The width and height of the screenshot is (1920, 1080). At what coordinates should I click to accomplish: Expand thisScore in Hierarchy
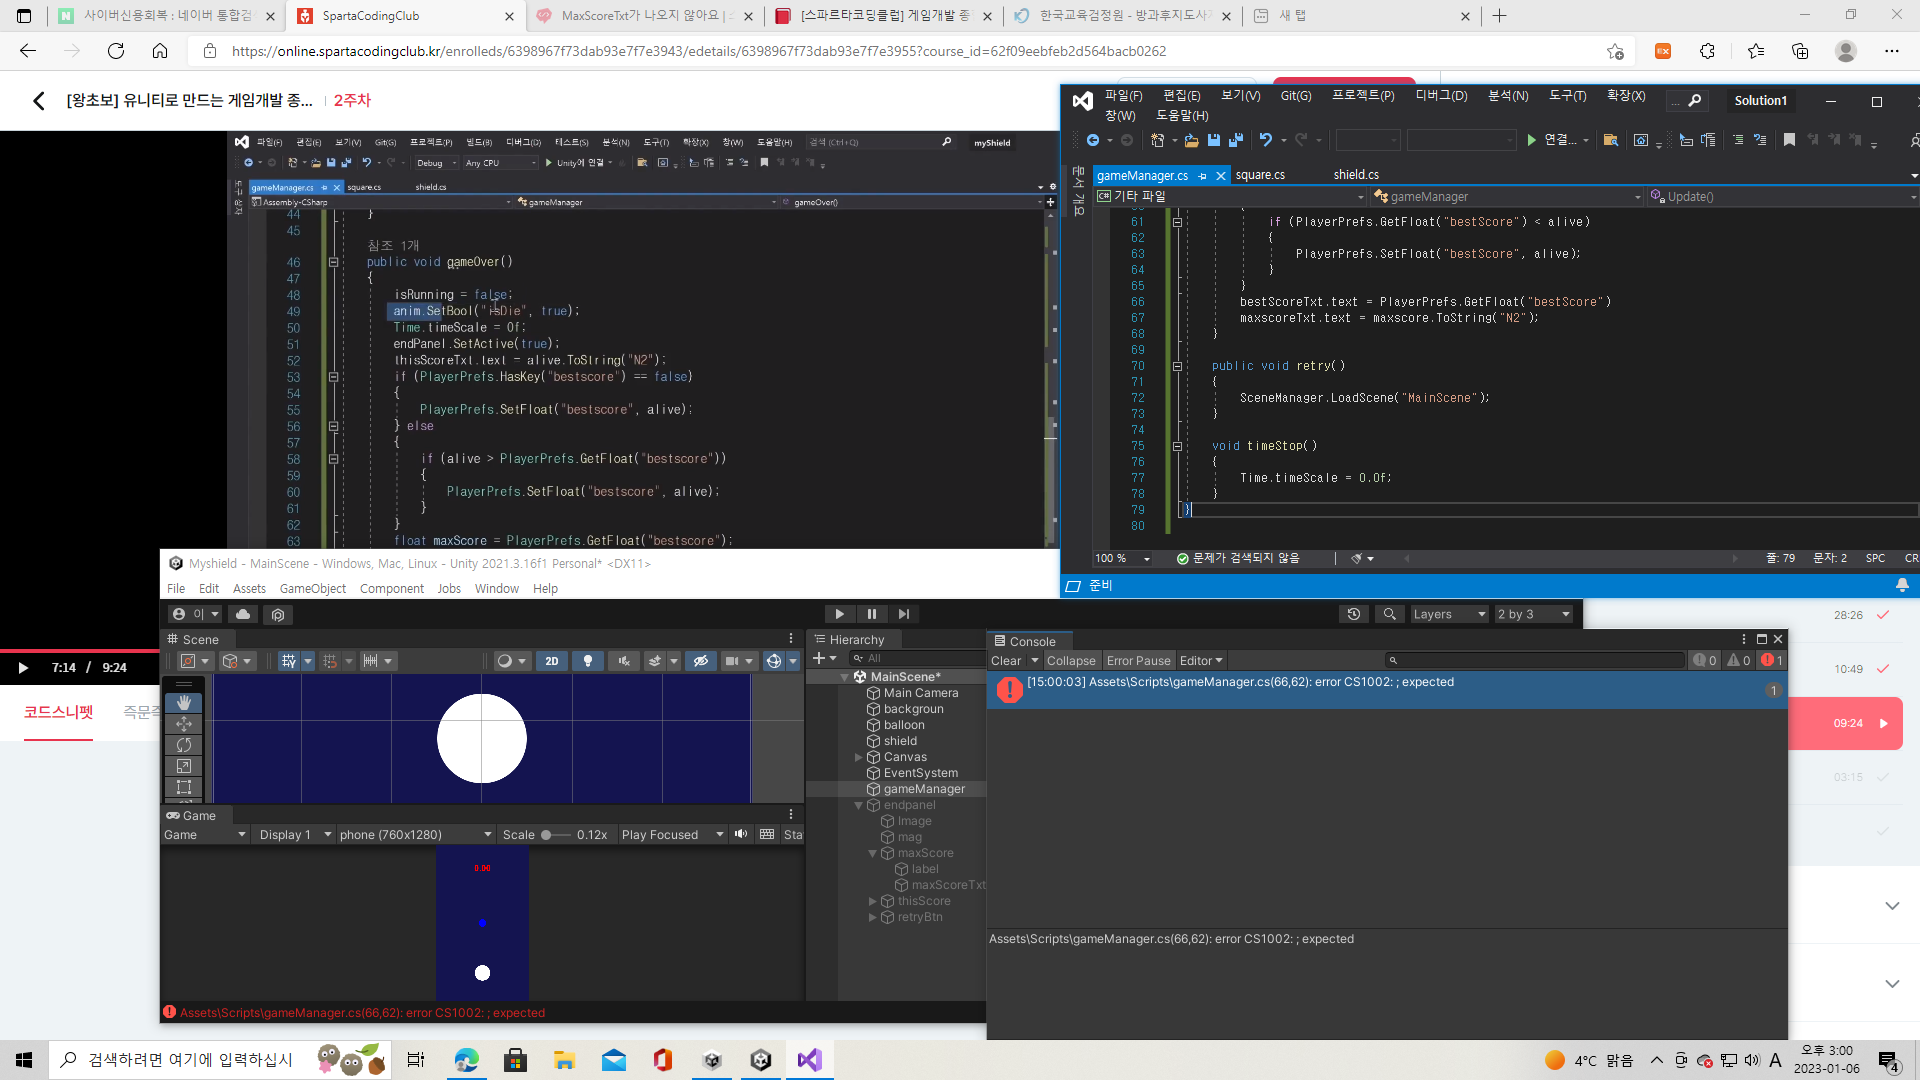[873, 901]
